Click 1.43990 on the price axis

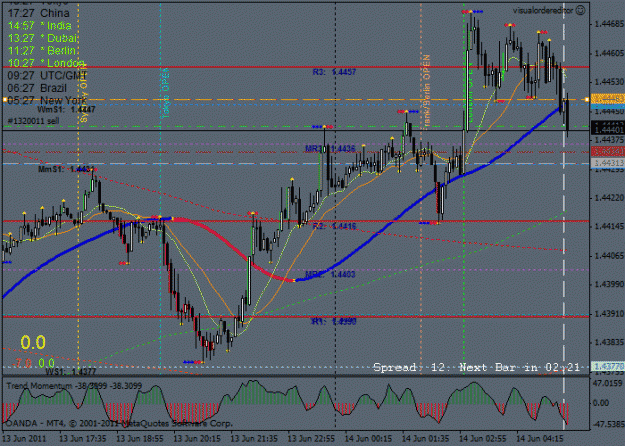[609, 284]
